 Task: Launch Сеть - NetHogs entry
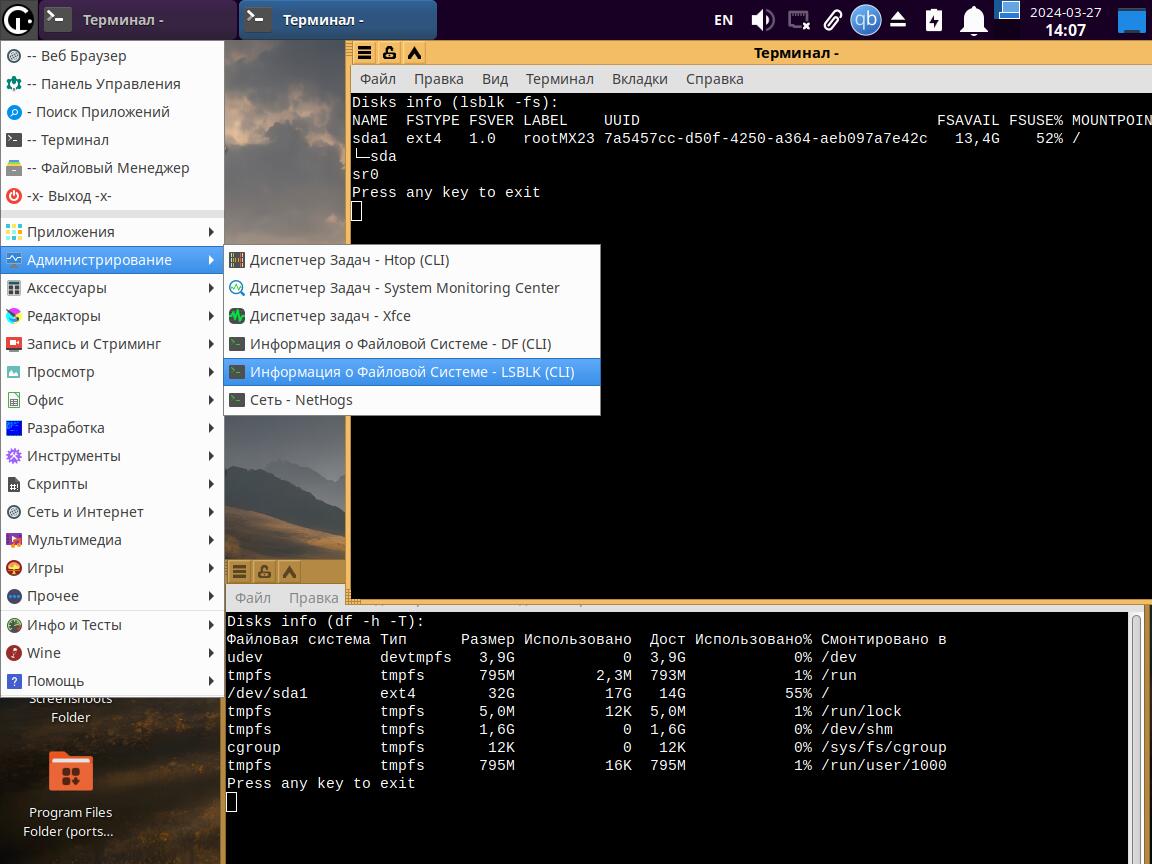301,400
